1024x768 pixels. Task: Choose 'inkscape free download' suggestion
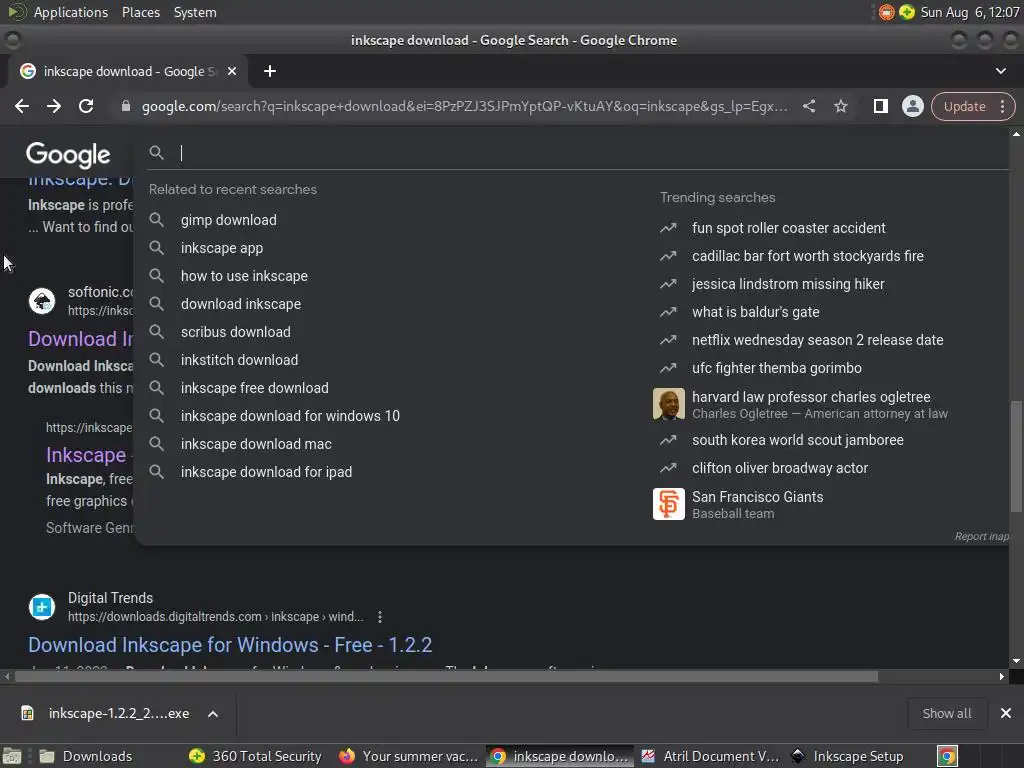point(255,388)
